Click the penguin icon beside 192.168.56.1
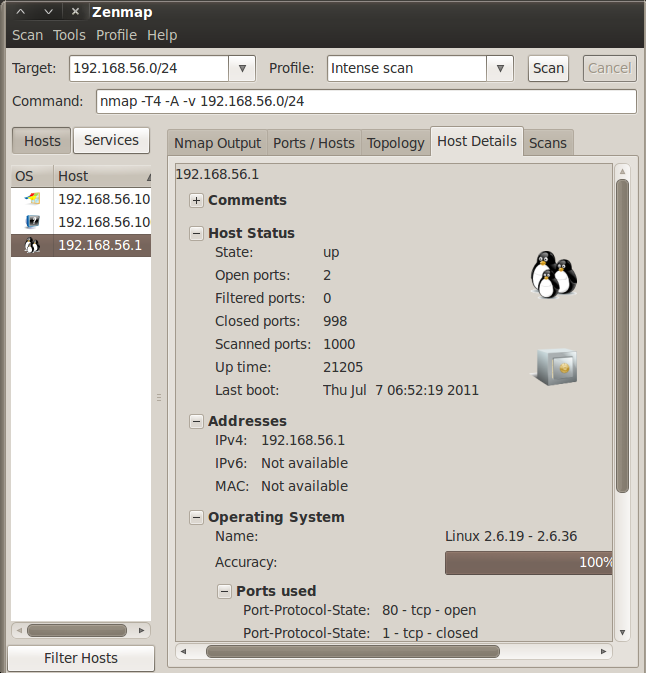The width and height of the screenshot is (646, 673). [32, 246]
